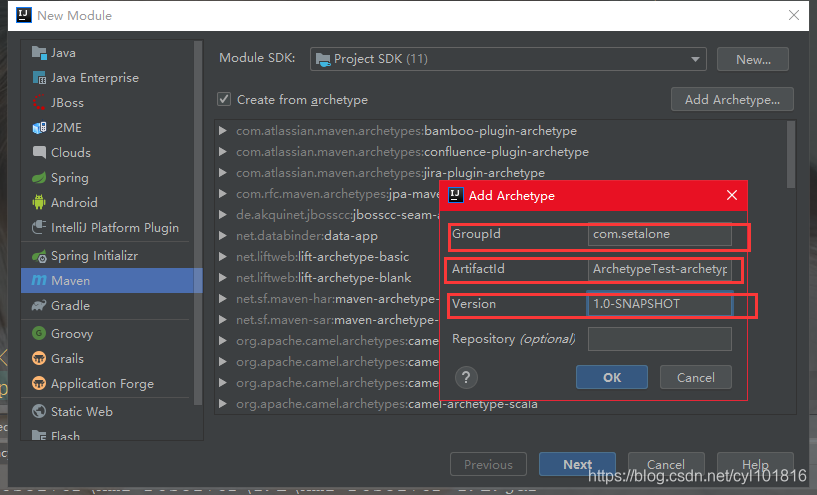Choose the Groovy icon
817x495 pixels.
[39, 333]
